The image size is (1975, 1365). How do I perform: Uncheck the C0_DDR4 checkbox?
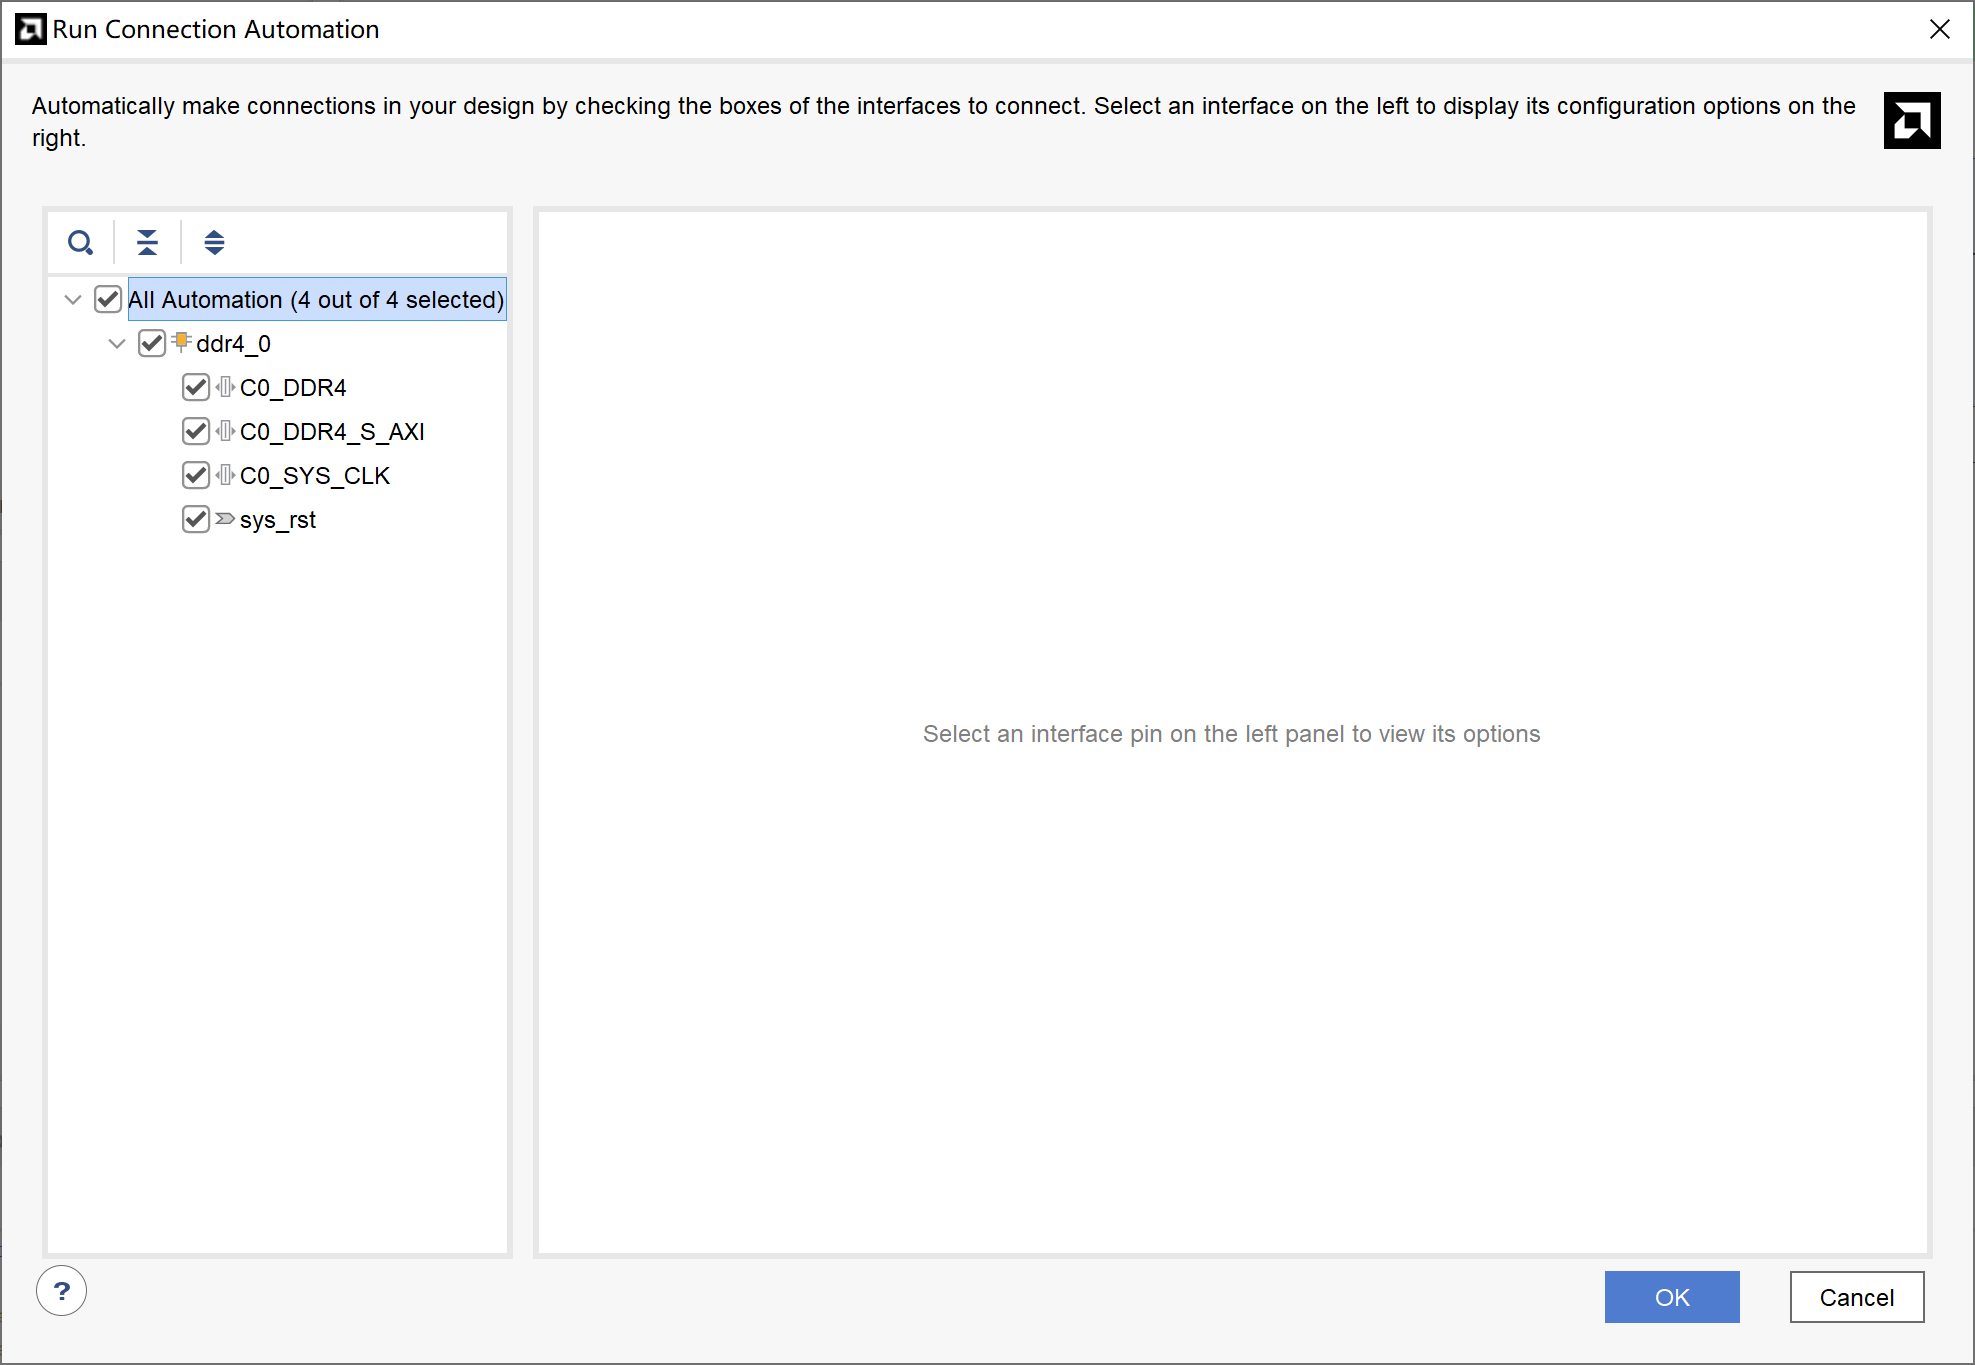196,387
